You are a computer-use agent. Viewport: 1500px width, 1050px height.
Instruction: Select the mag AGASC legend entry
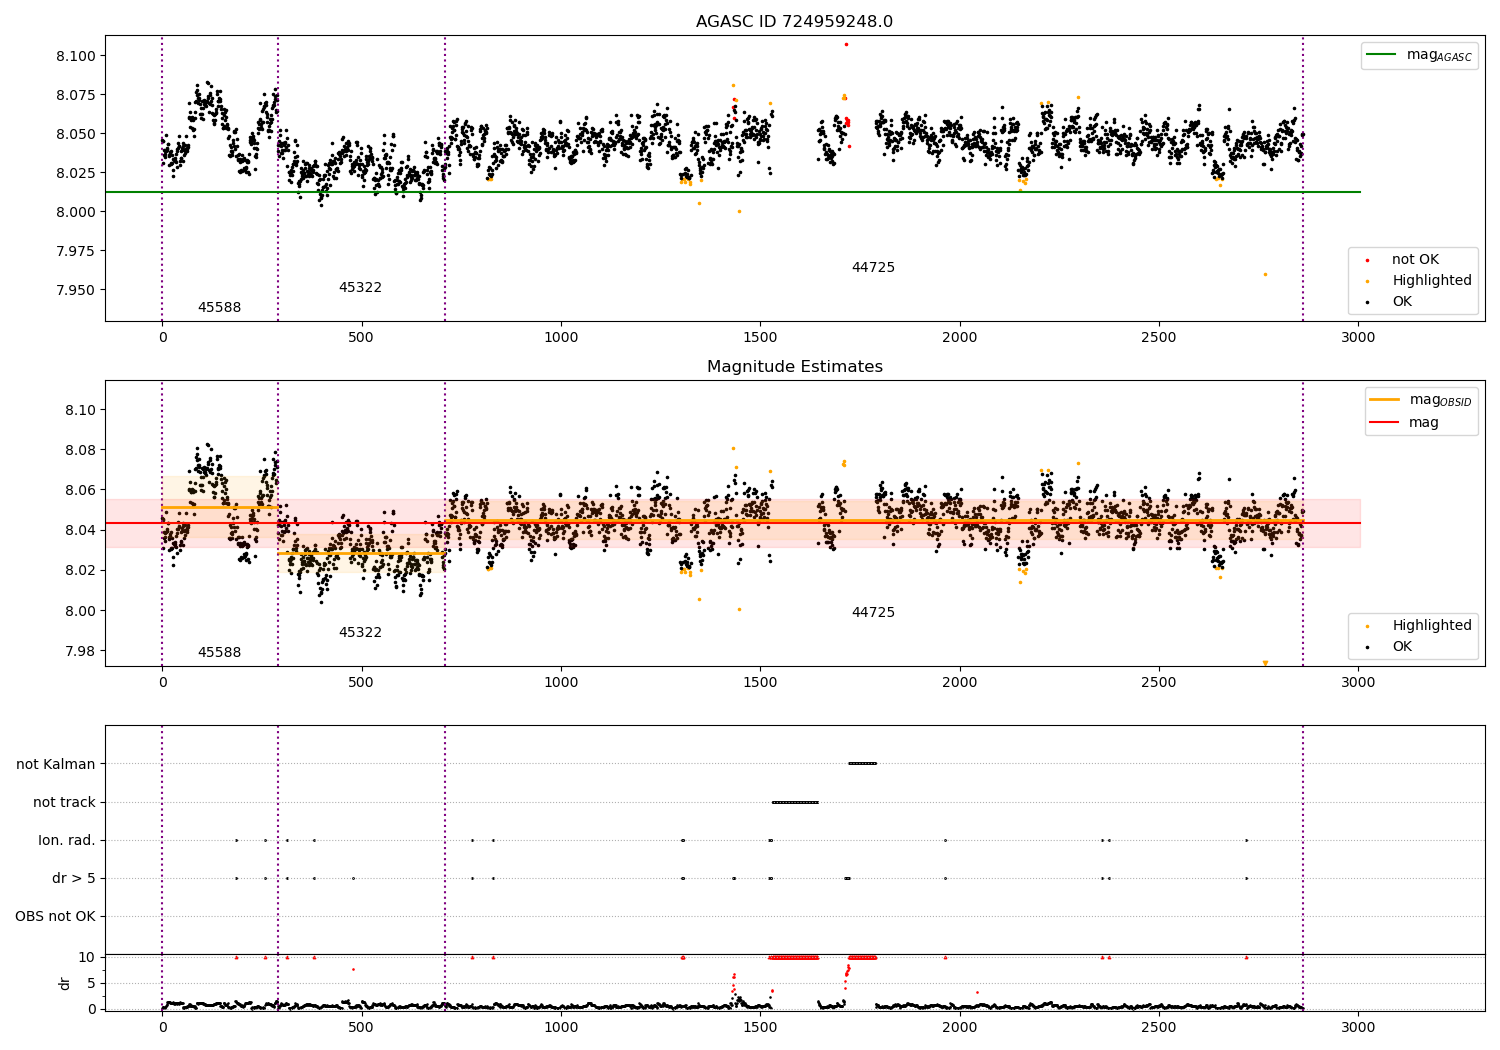1419,55
